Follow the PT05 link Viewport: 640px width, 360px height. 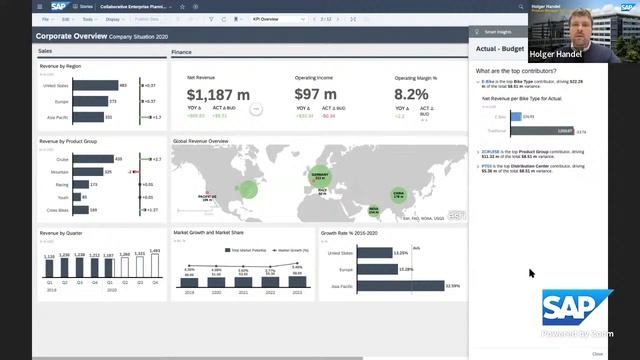tap(487, 166)
